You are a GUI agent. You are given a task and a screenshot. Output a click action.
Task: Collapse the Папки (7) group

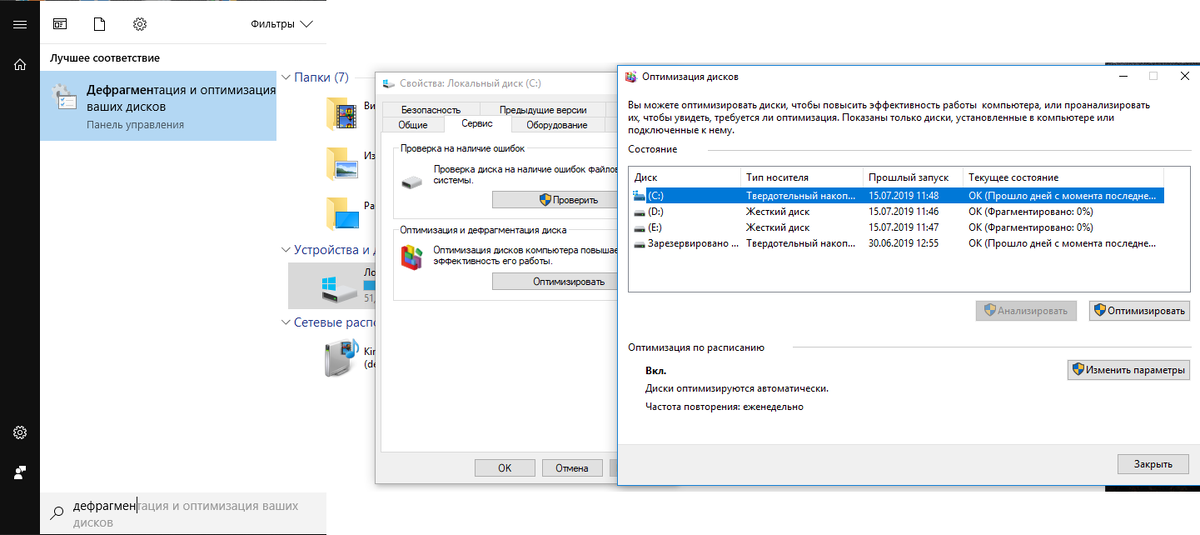point(285,78)
